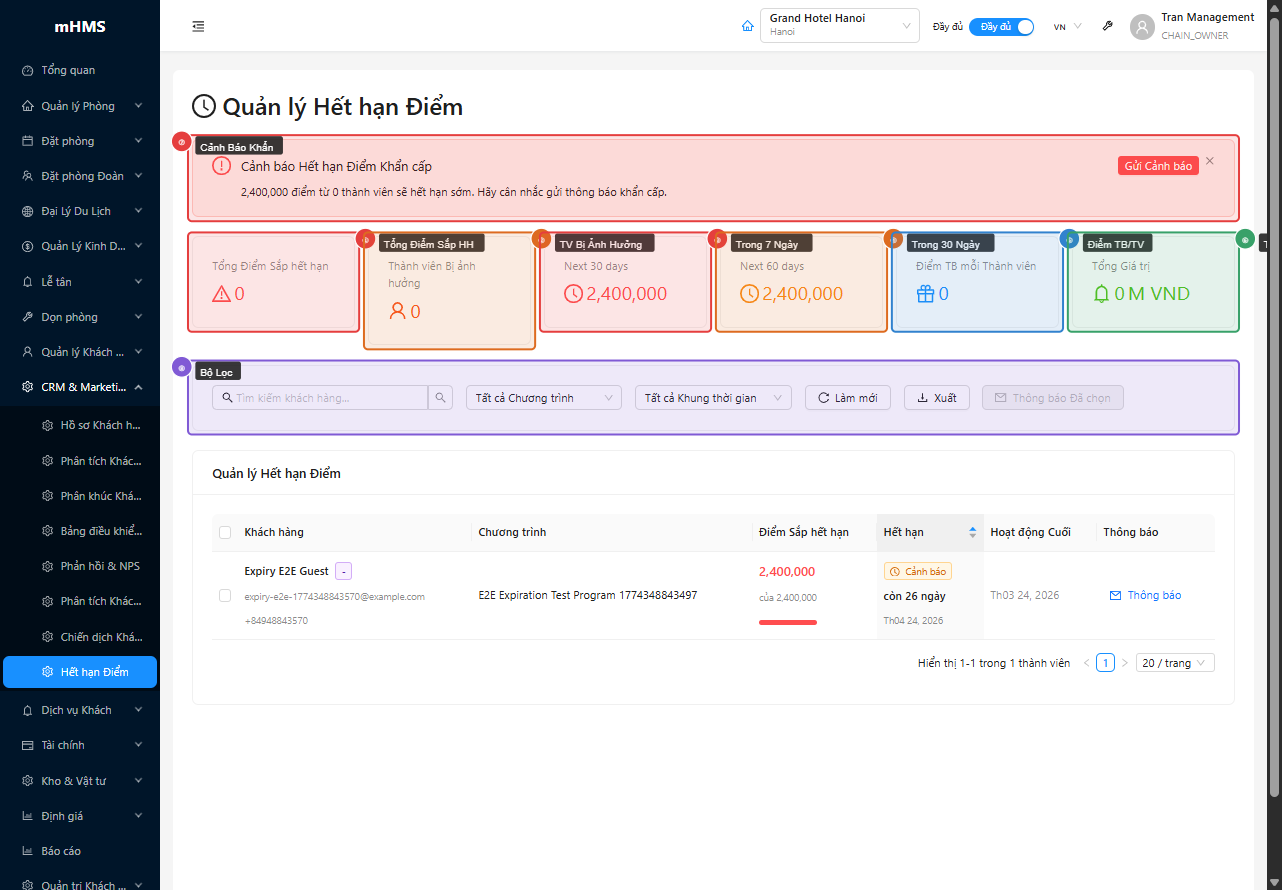
Task: Click the user avatar icon
Action: (1142, 27)
